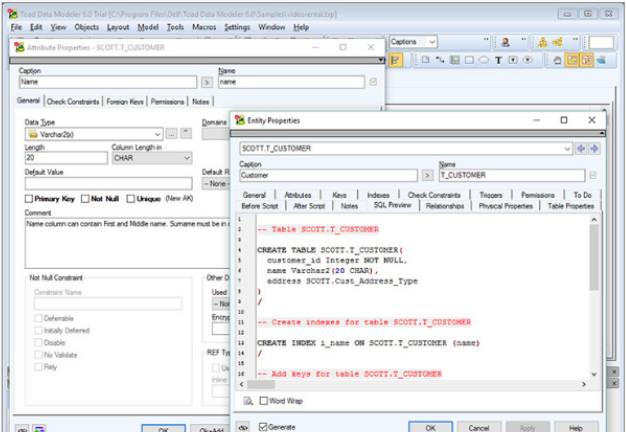Screen dimensions: 626x432
Task: Select the hand move tool icon
Action: 557,60
